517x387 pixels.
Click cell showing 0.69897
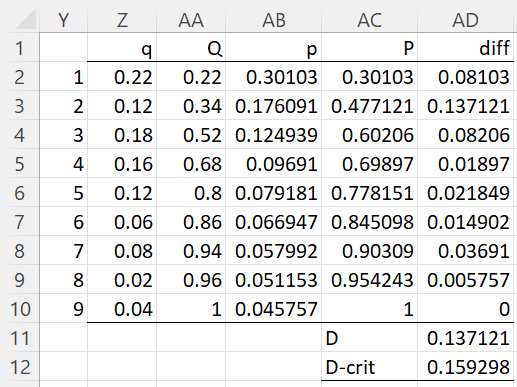click(x=369, y=164)
